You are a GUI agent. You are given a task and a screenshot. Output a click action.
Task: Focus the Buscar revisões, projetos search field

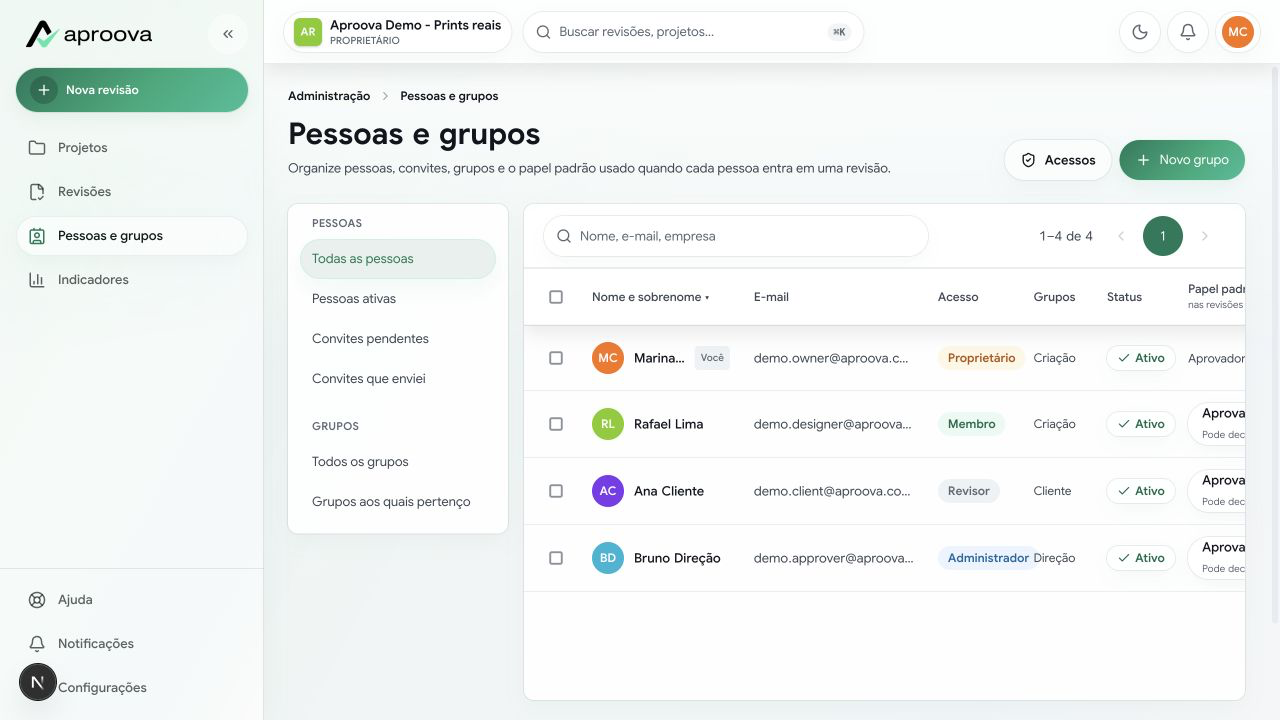tap(693, 32)
